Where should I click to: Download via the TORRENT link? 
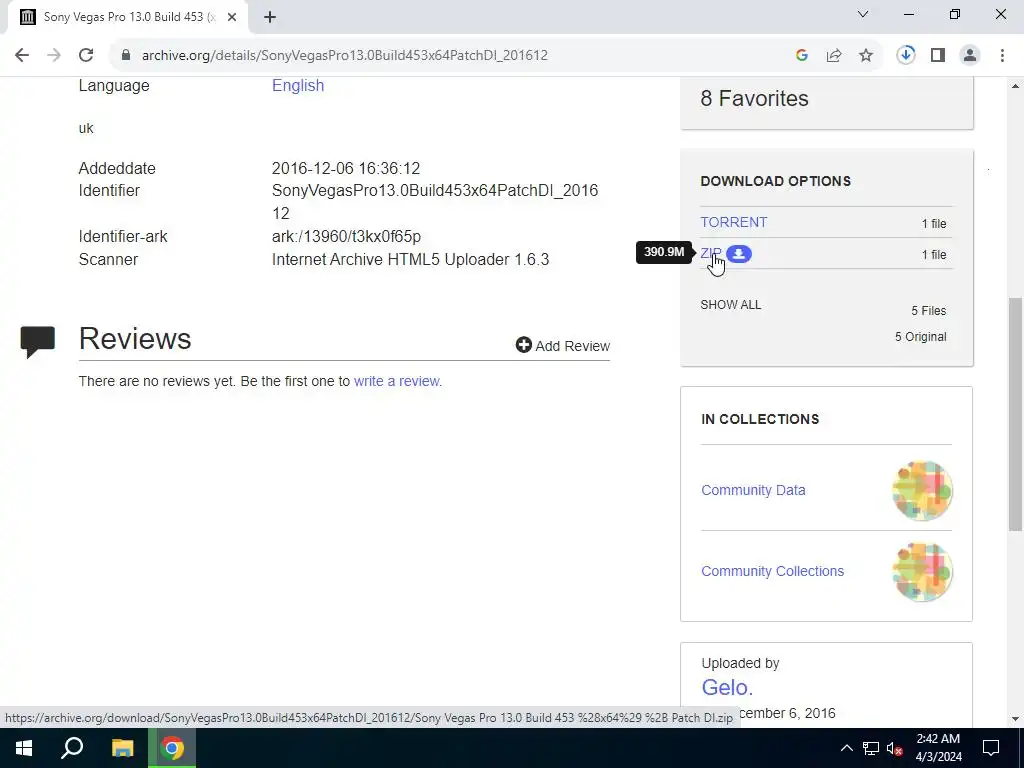(733, 222)
